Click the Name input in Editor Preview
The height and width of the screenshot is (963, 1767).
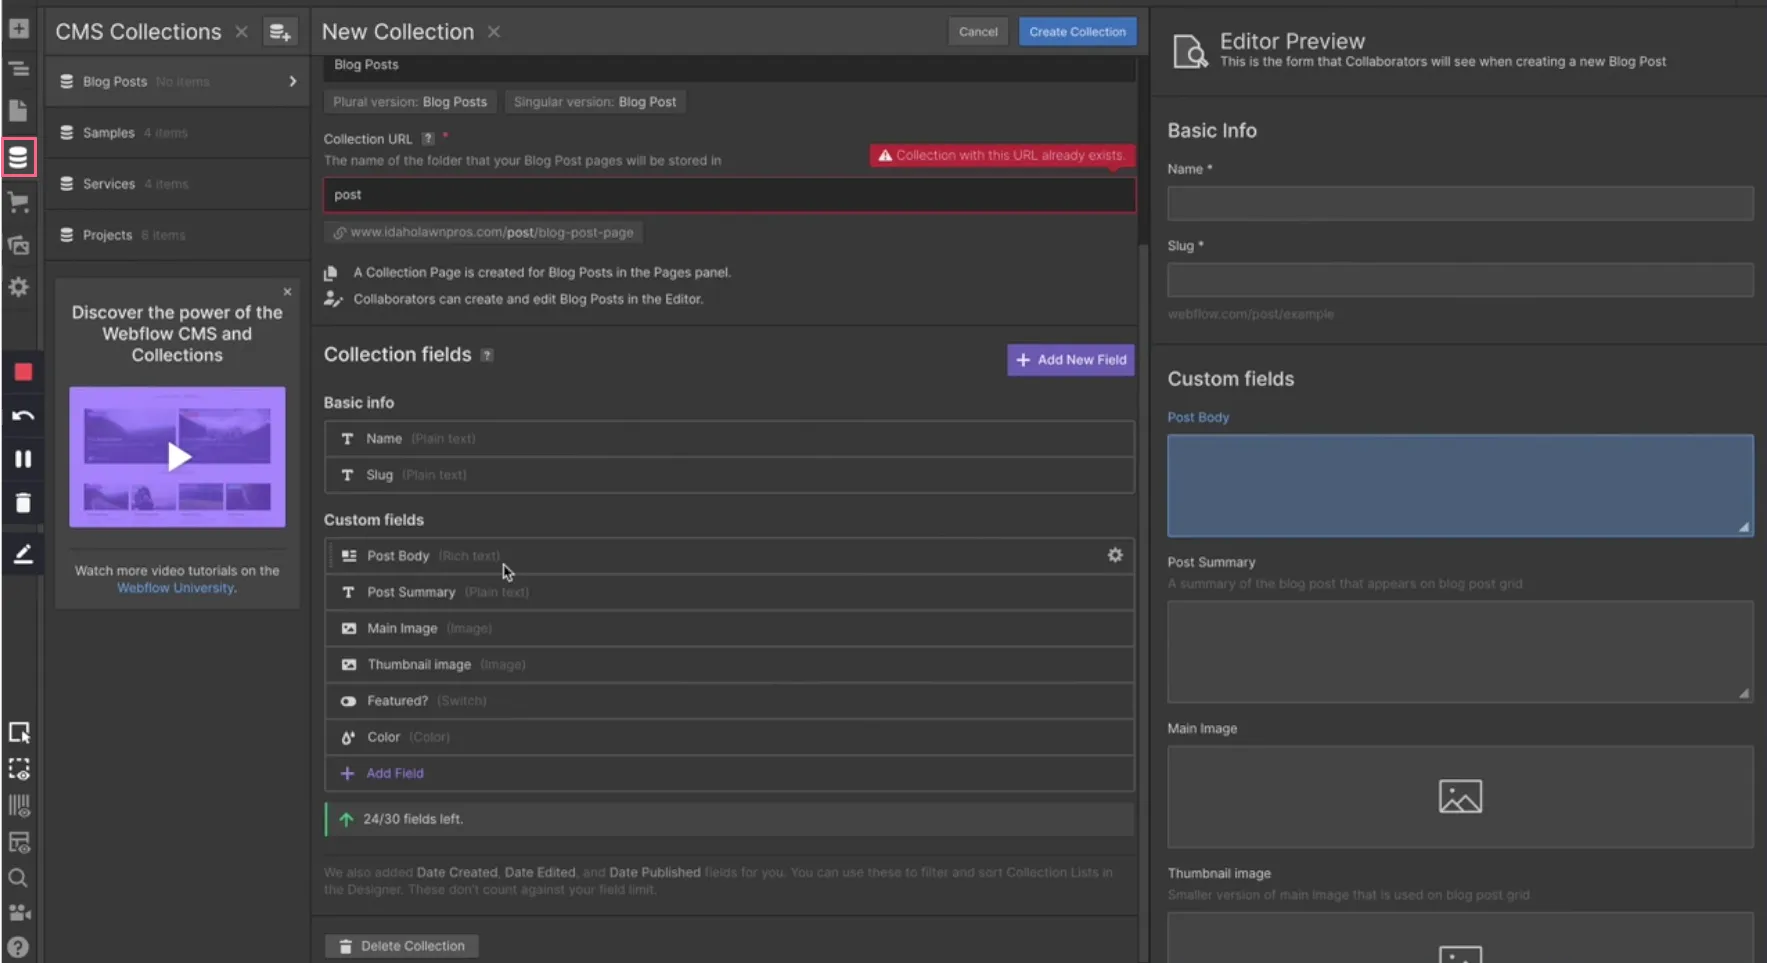[1460, 203]
